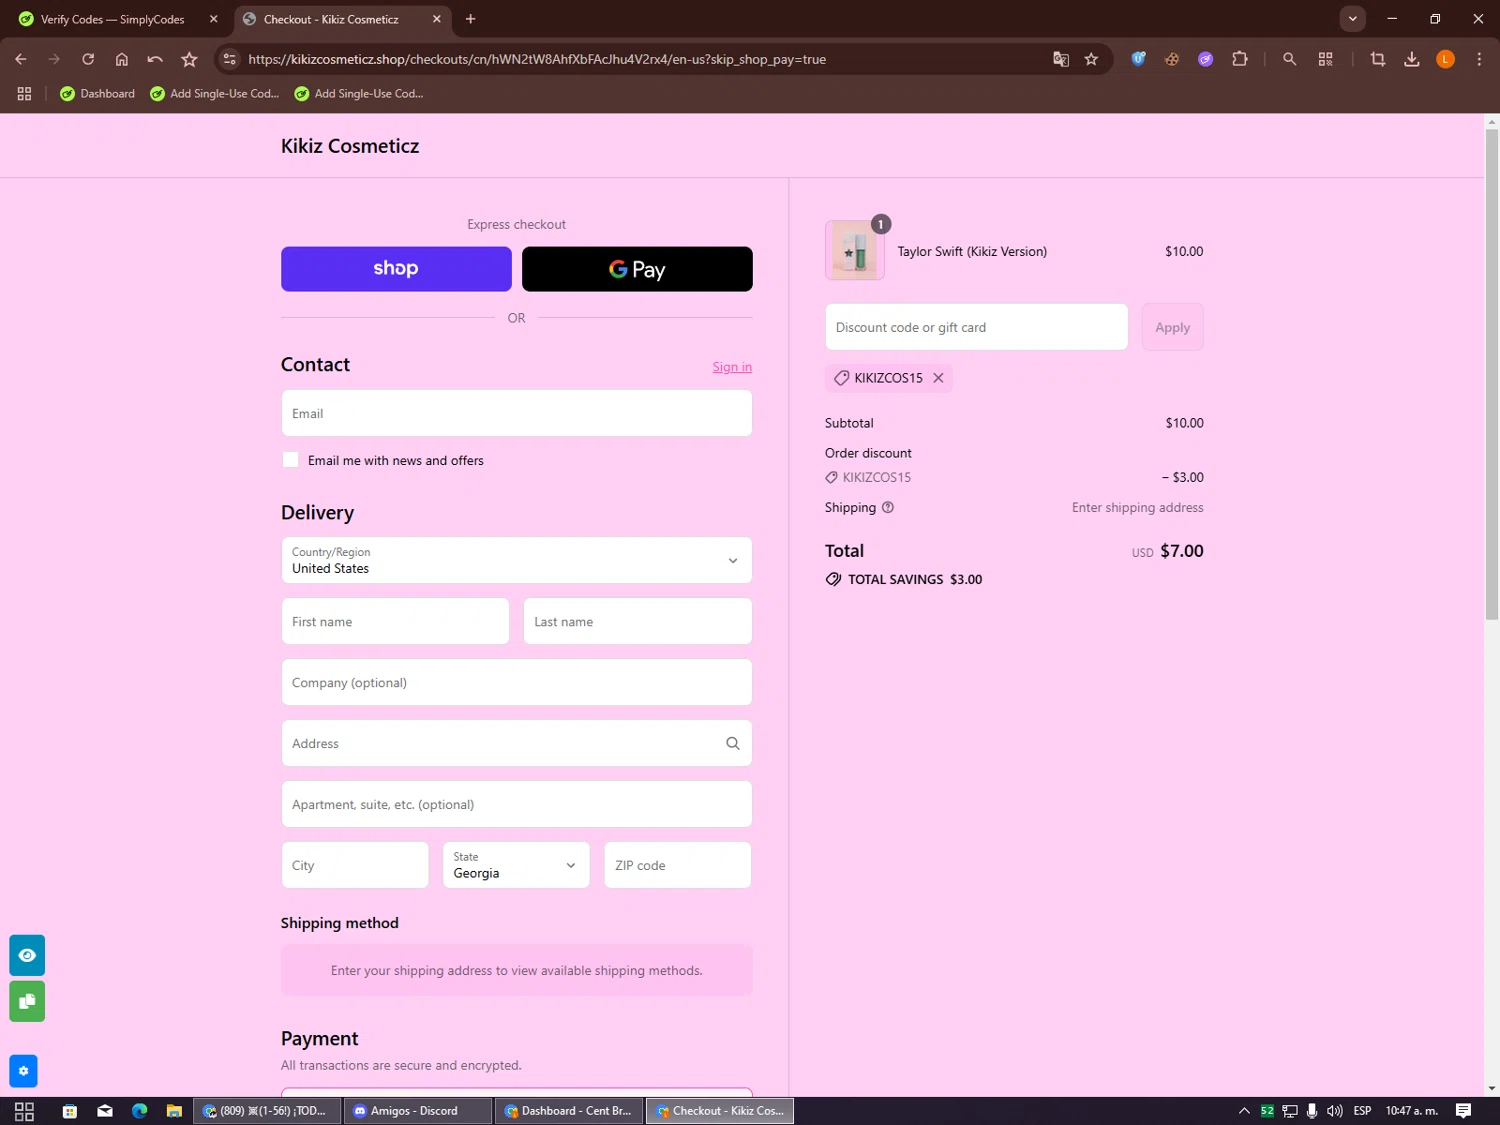
Task: Click the Sign in link
Action: click(x=732, y=367)
